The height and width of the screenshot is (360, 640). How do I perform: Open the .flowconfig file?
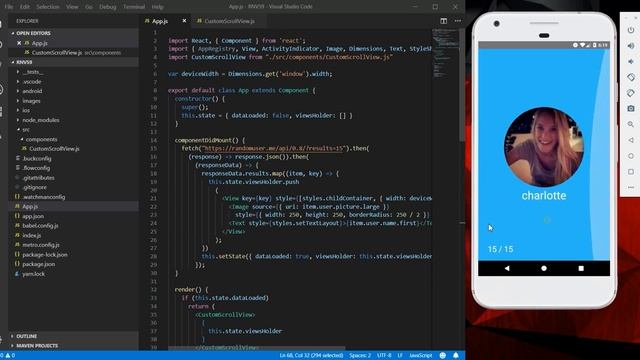[x=36, y=168]
